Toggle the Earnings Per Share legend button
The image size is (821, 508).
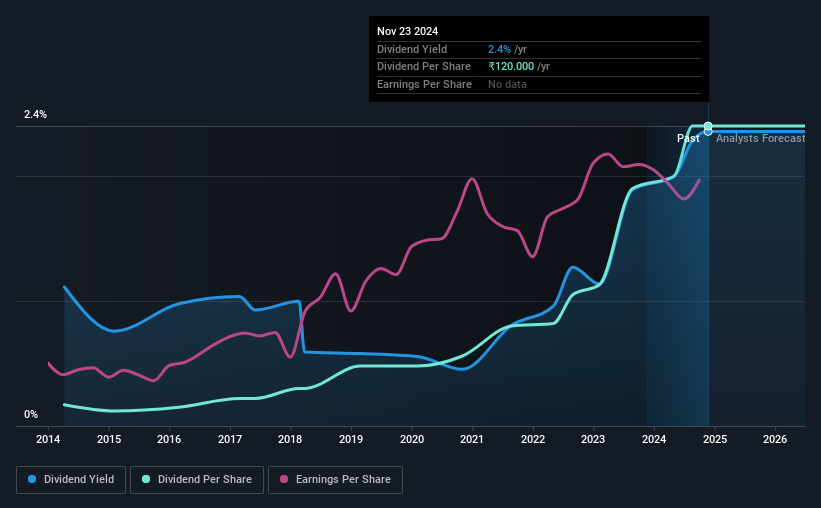pyautogui.click(x=335, y=480)
